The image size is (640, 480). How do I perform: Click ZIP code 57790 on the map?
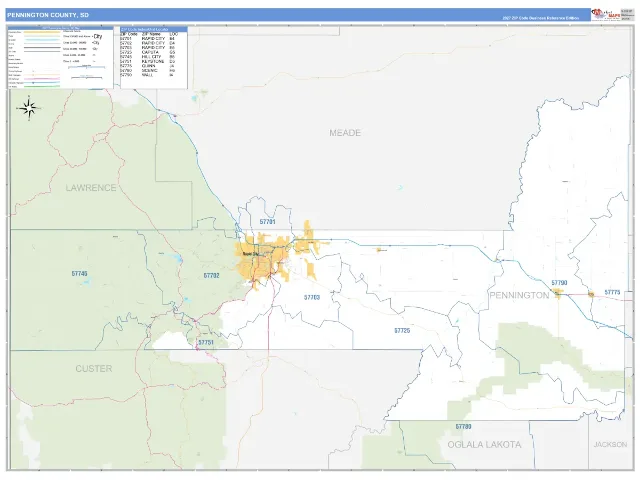coord(559,282)
